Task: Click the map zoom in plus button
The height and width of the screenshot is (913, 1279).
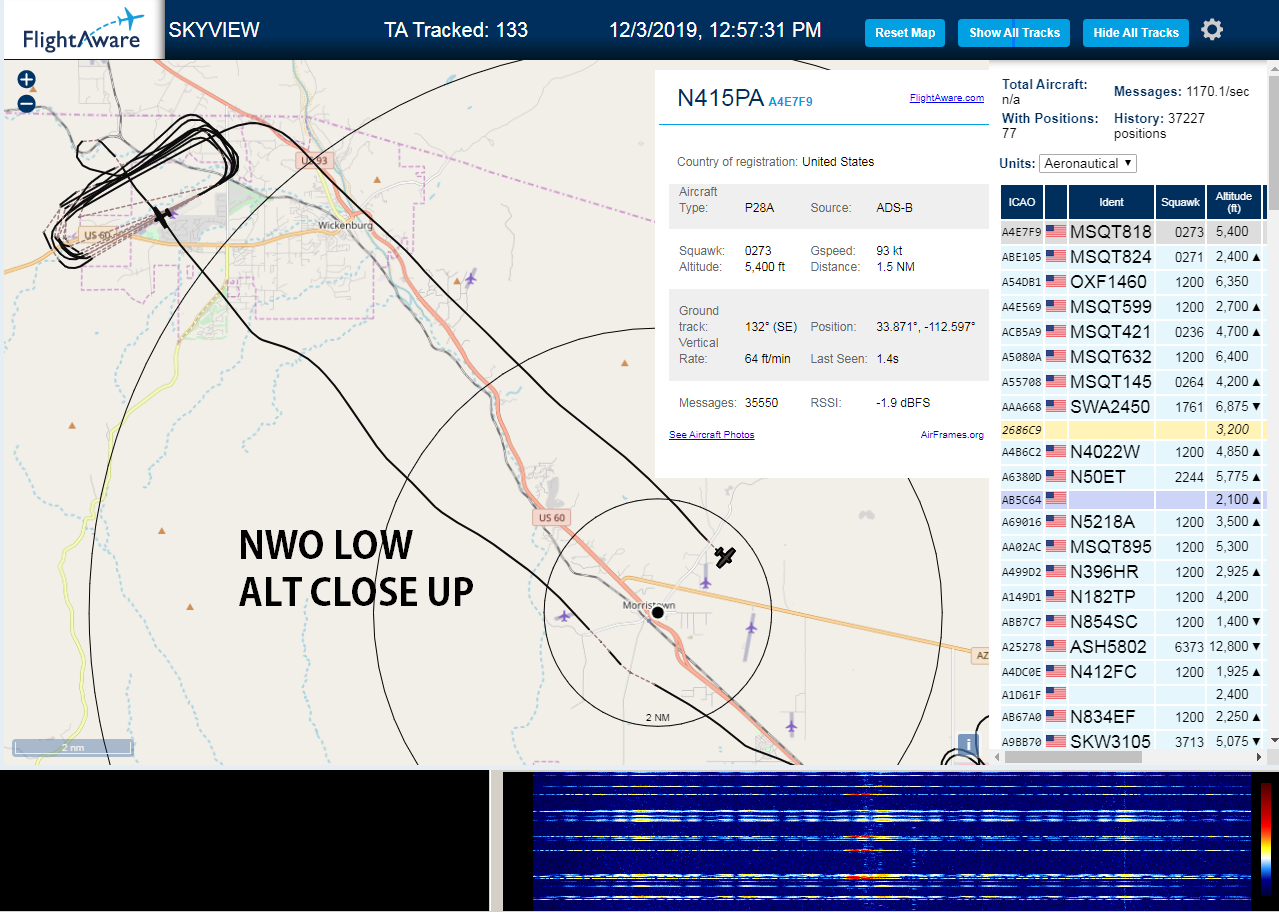Action: (x=27, y=79)
